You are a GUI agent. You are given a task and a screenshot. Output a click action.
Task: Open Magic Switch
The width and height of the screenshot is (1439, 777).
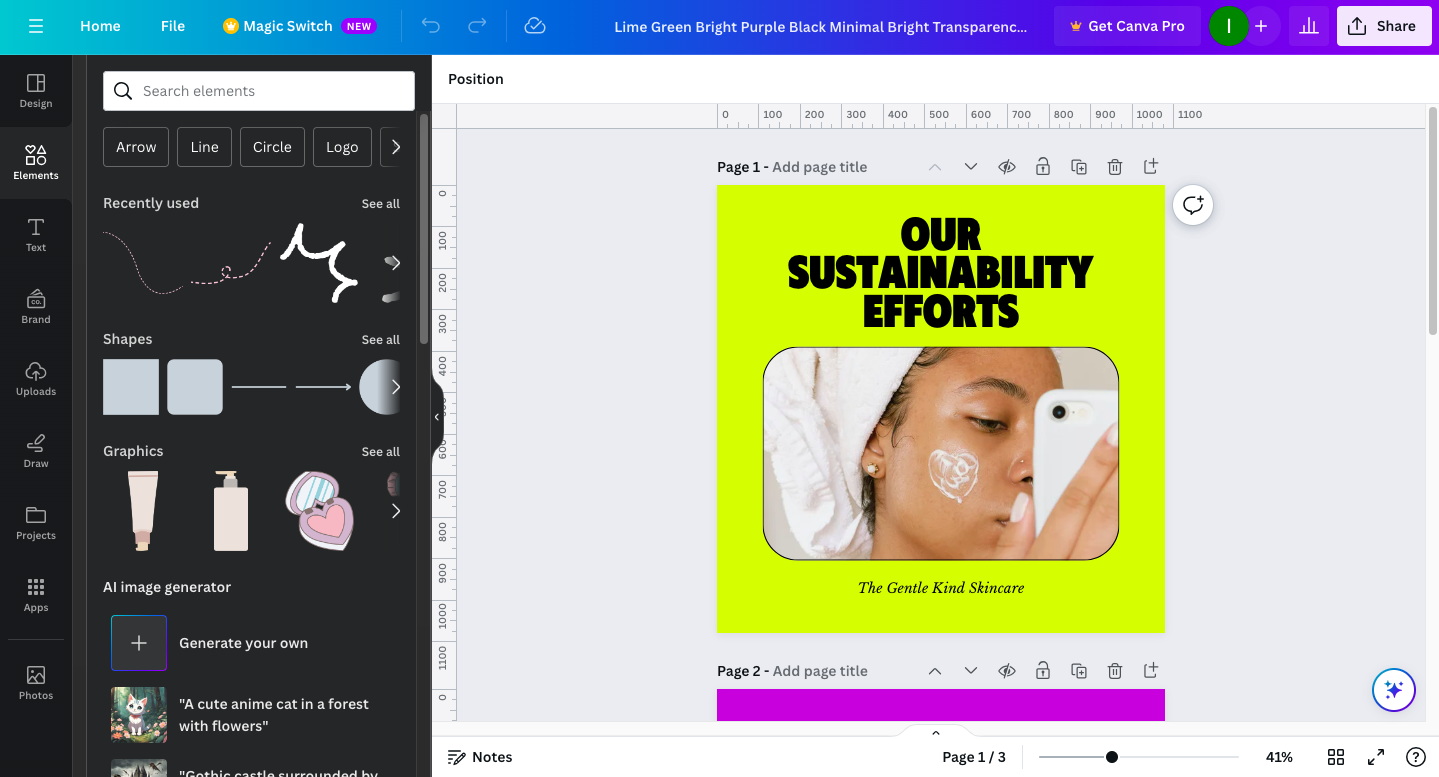click(299, 26)
